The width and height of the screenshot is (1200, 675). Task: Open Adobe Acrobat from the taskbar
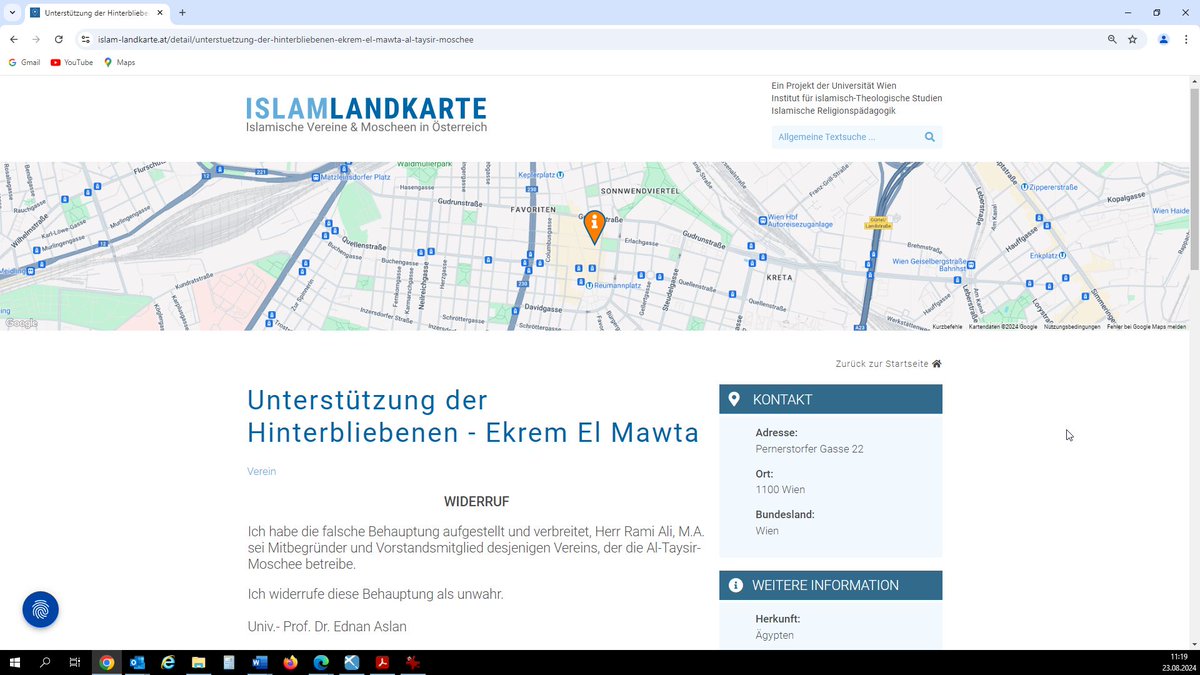(382, 662)
